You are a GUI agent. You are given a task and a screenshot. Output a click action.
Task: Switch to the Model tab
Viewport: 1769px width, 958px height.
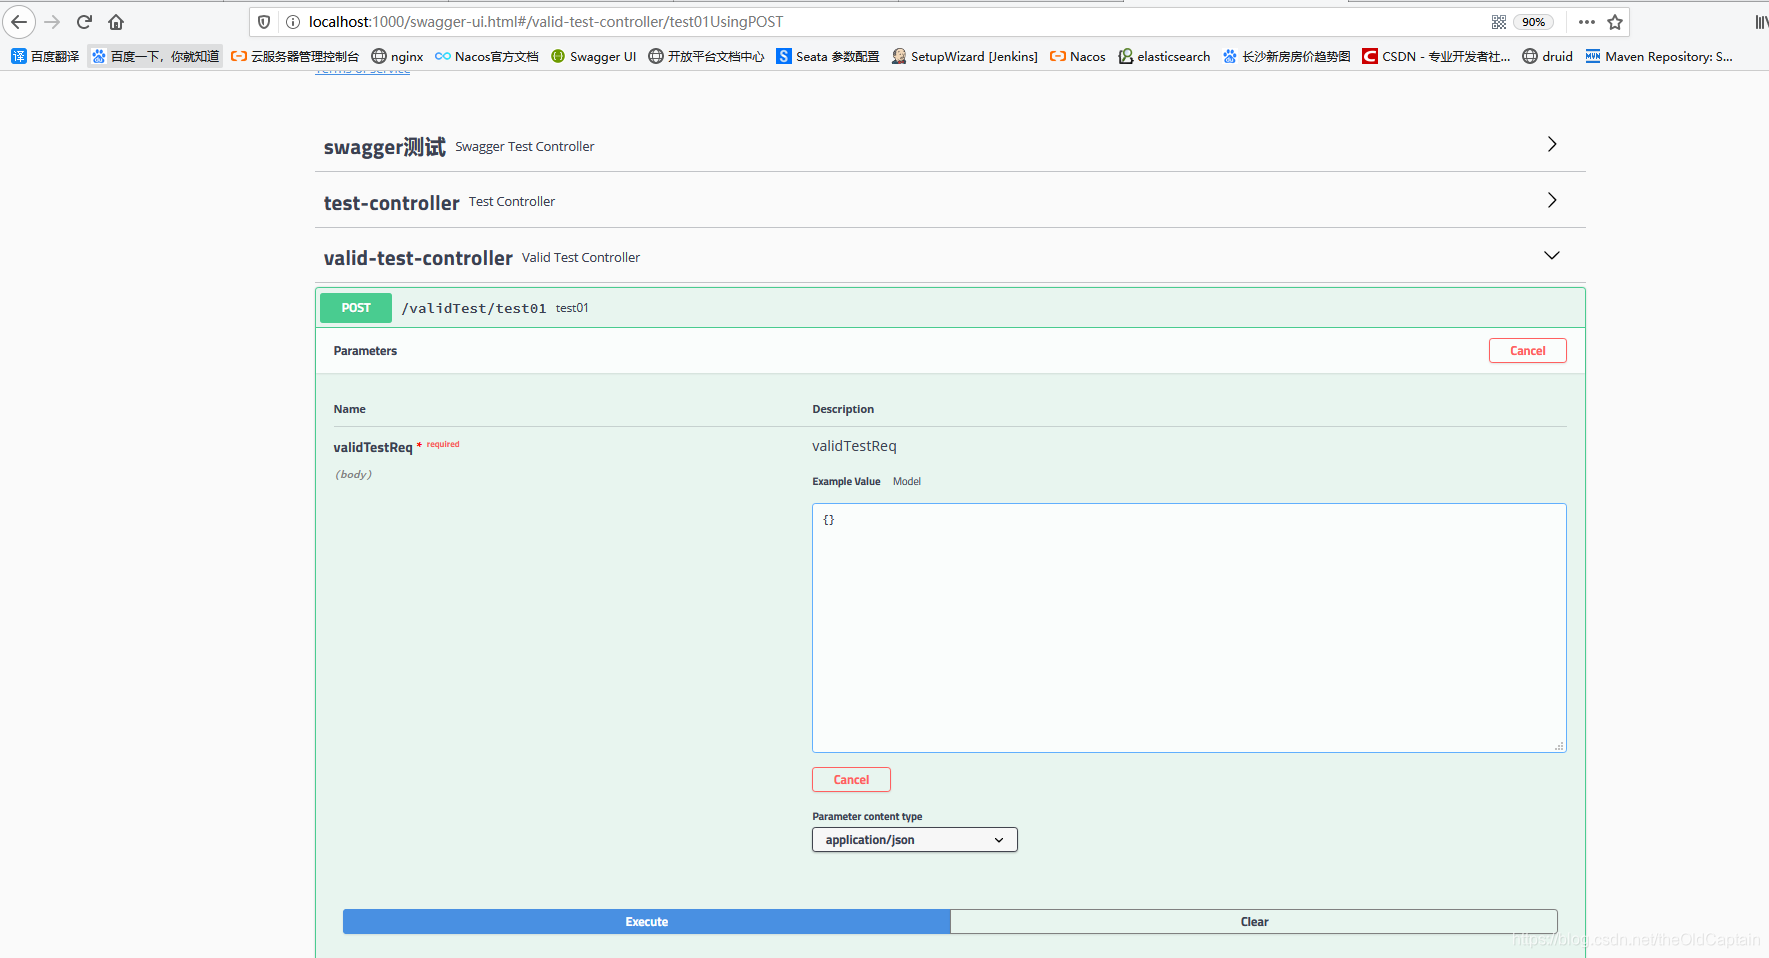[x=907, y=482]
